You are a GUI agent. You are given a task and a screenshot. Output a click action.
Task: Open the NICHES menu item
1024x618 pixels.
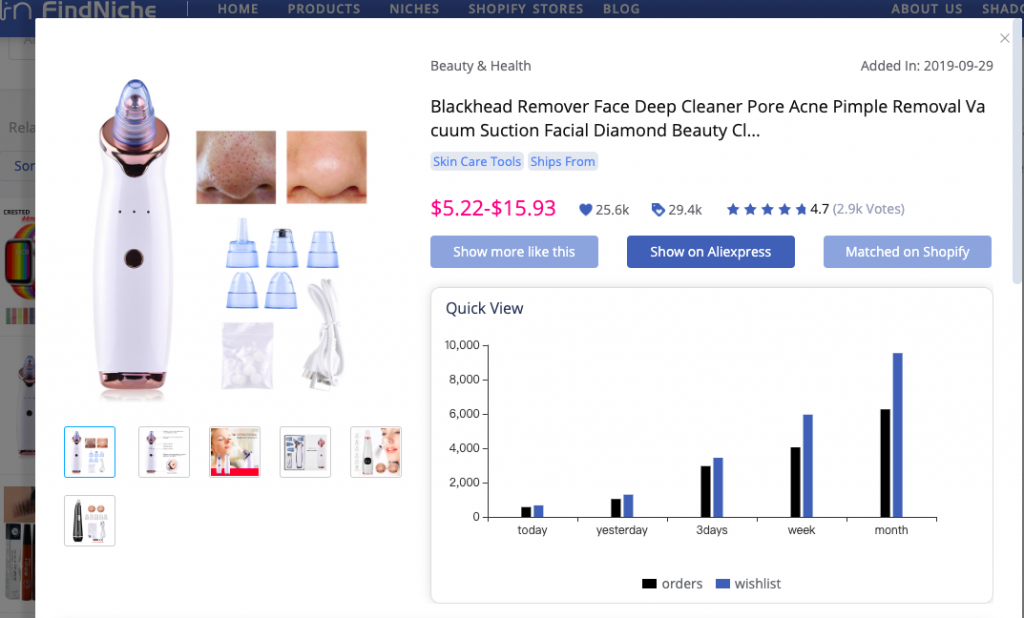click(414, 9)
